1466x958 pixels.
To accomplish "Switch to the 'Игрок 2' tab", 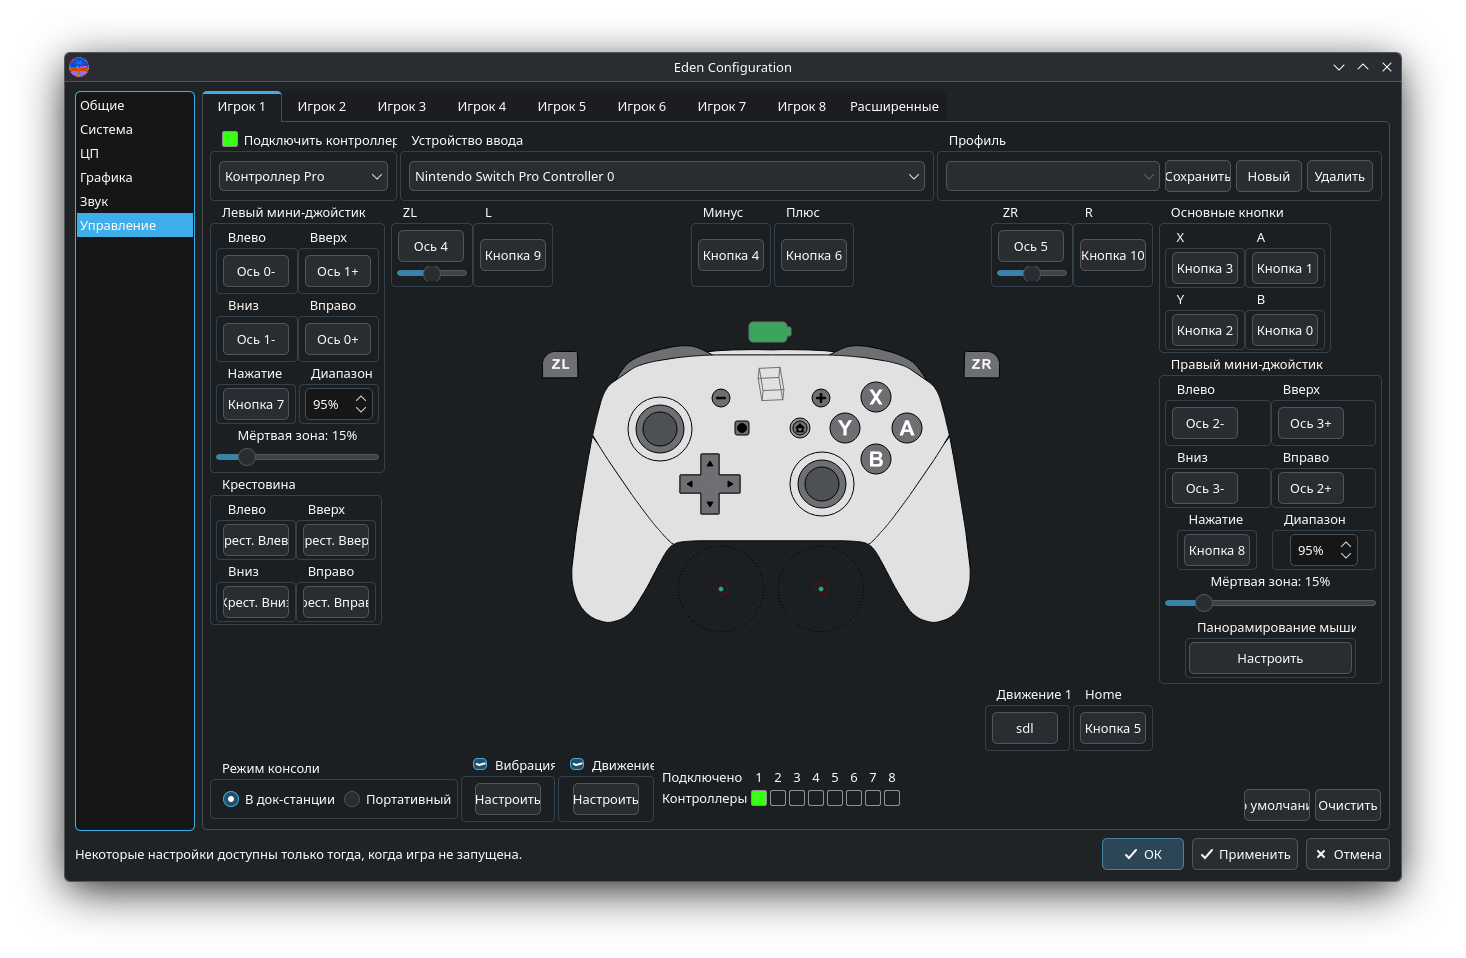I will (x=322, y=106).
